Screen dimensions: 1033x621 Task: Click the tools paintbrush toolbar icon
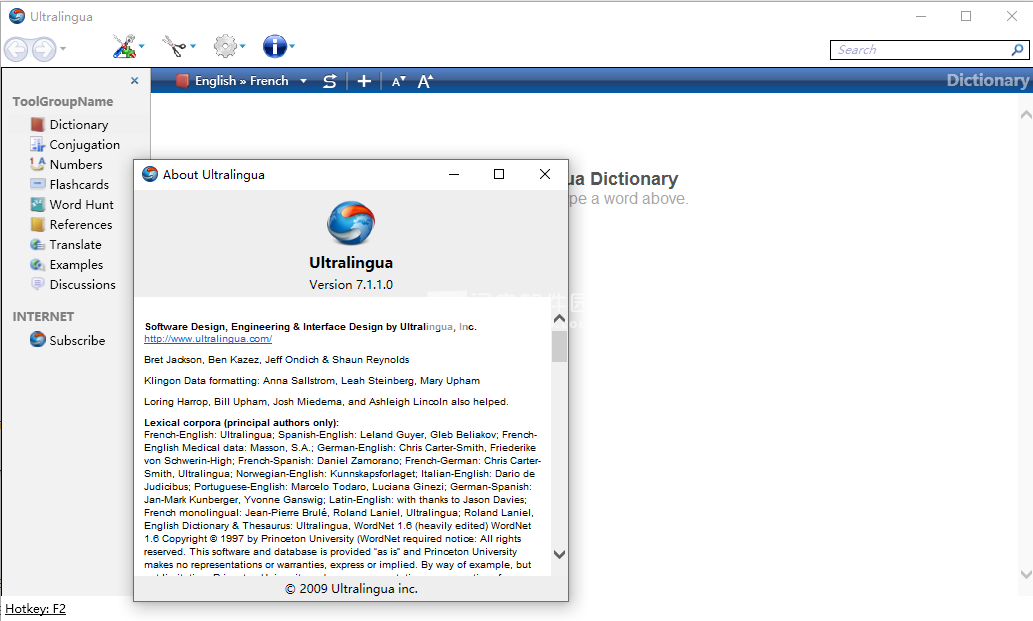point(124,46)
